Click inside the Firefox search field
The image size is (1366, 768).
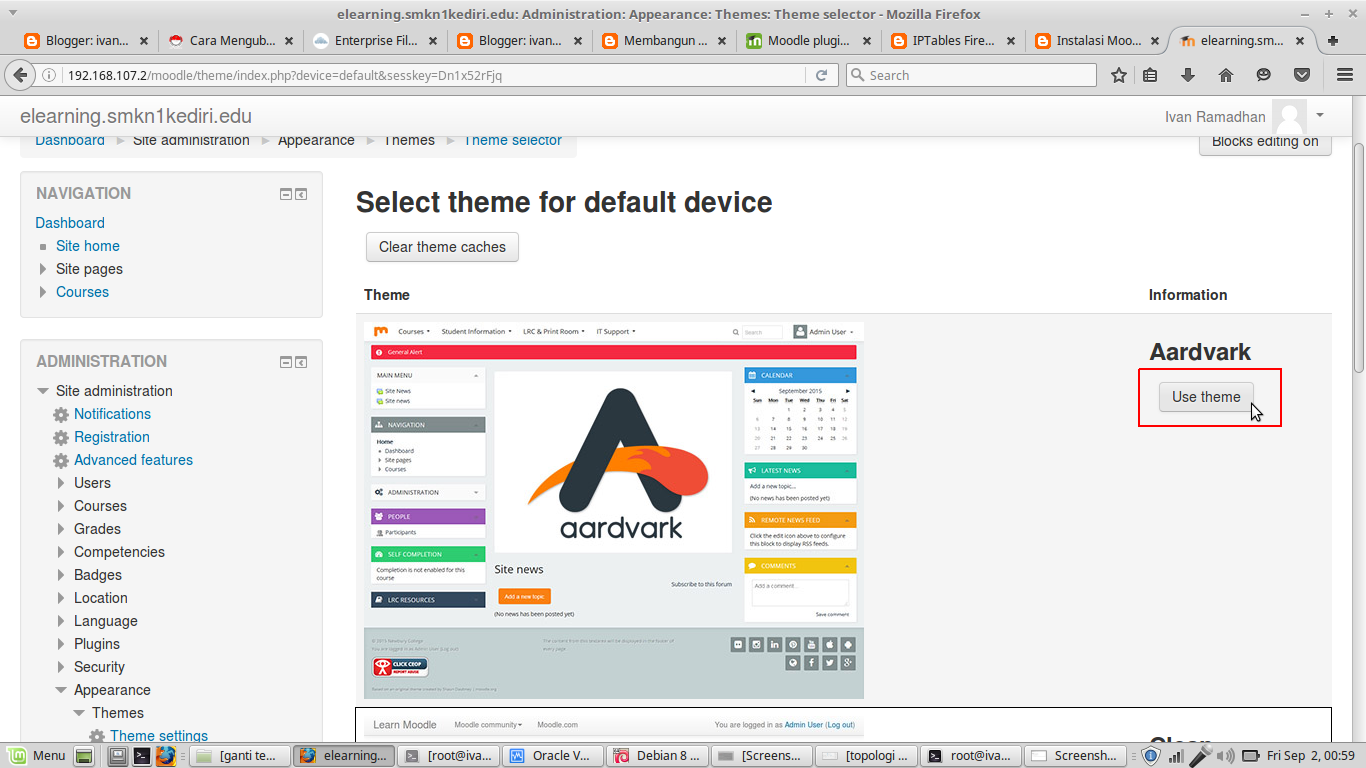tap(970, 74)
